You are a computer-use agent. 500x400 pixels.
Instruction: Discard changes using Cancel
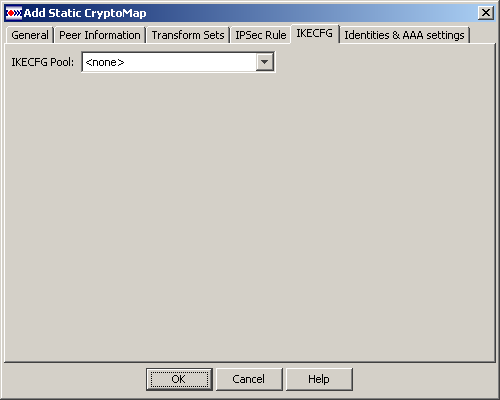249,379
